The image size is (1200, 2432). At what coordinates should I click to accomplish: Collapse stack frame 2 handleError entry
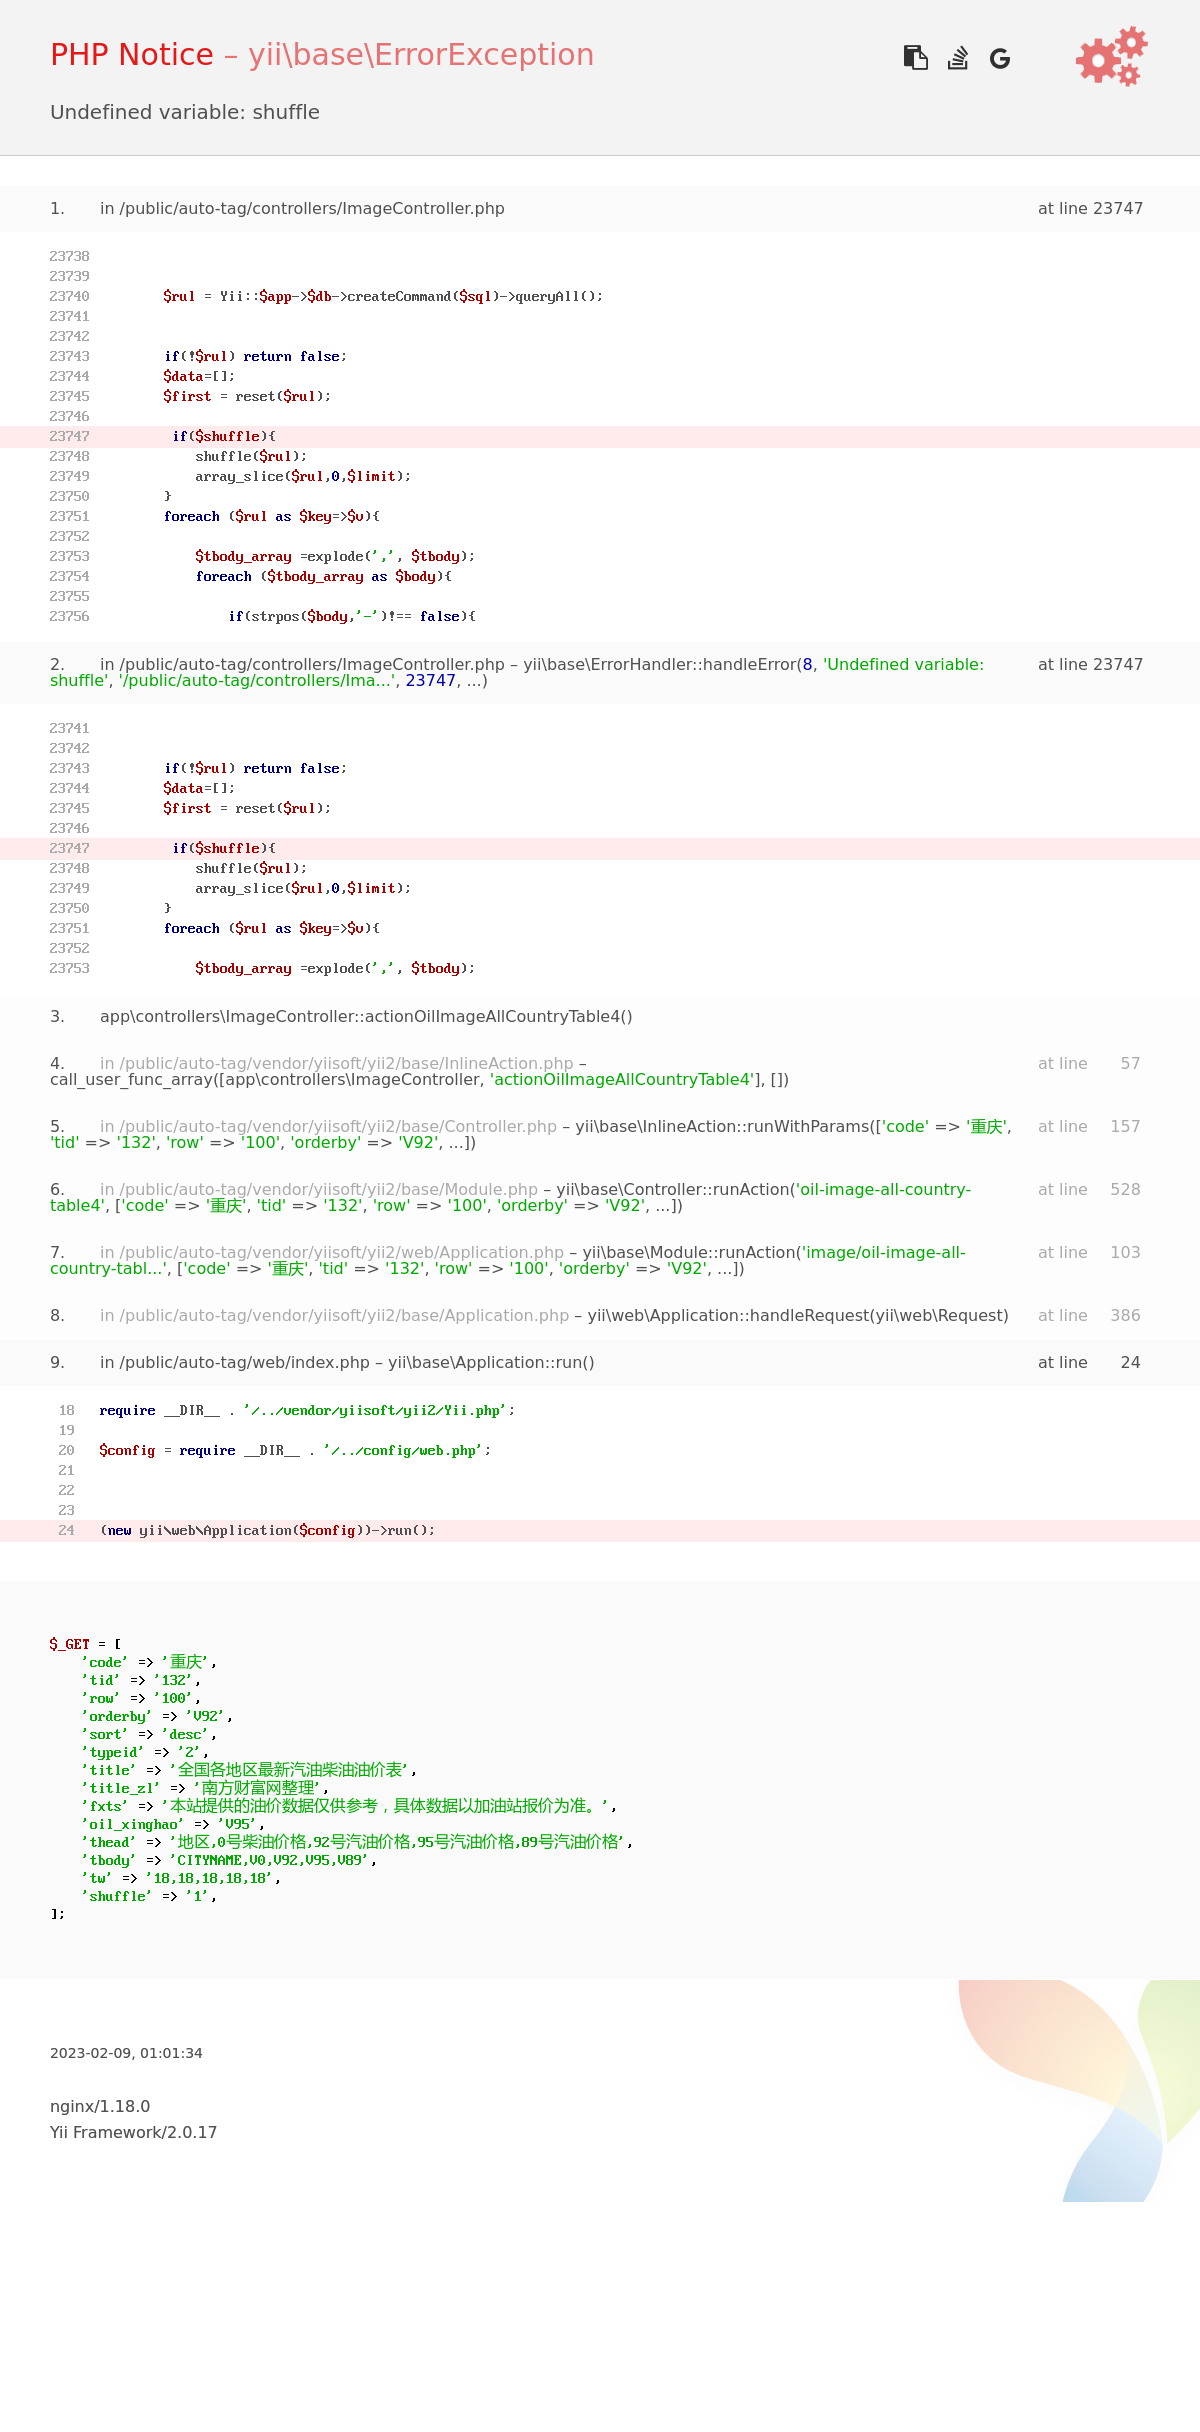pyautogui.click(x=600, y=673)
